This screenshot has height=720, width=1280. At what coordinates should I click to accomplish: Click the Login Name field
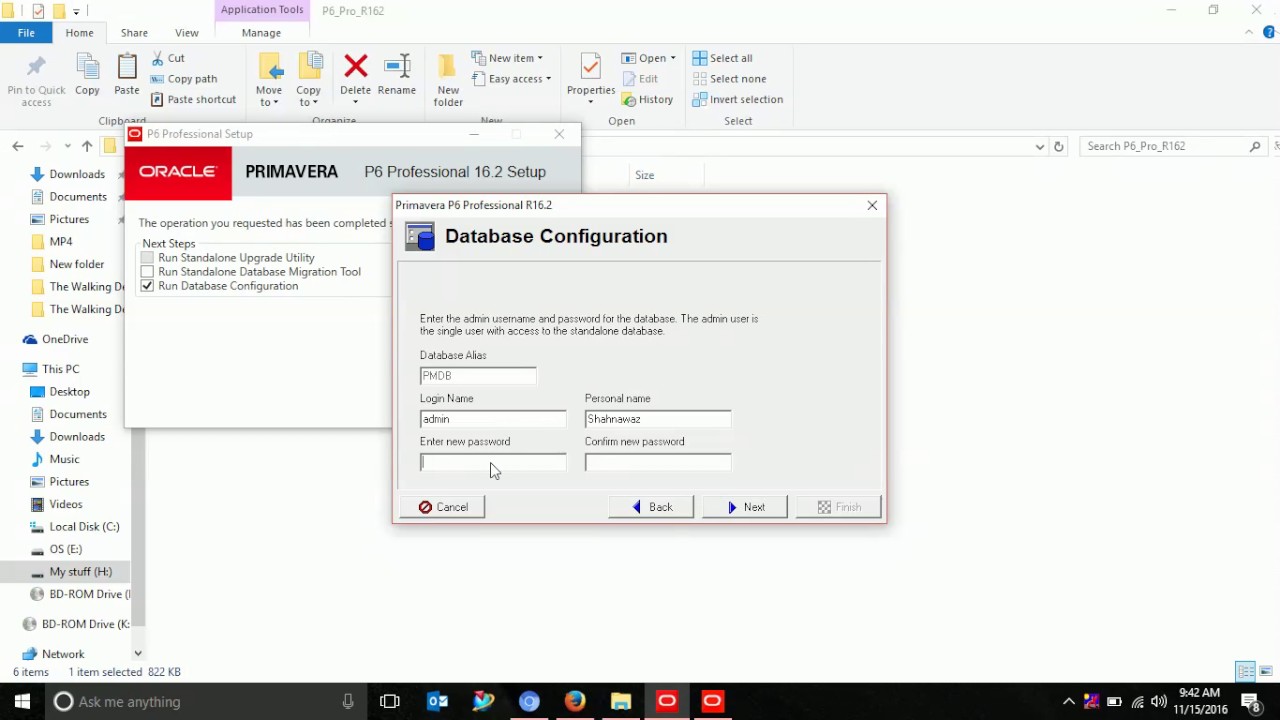[493, 419]
